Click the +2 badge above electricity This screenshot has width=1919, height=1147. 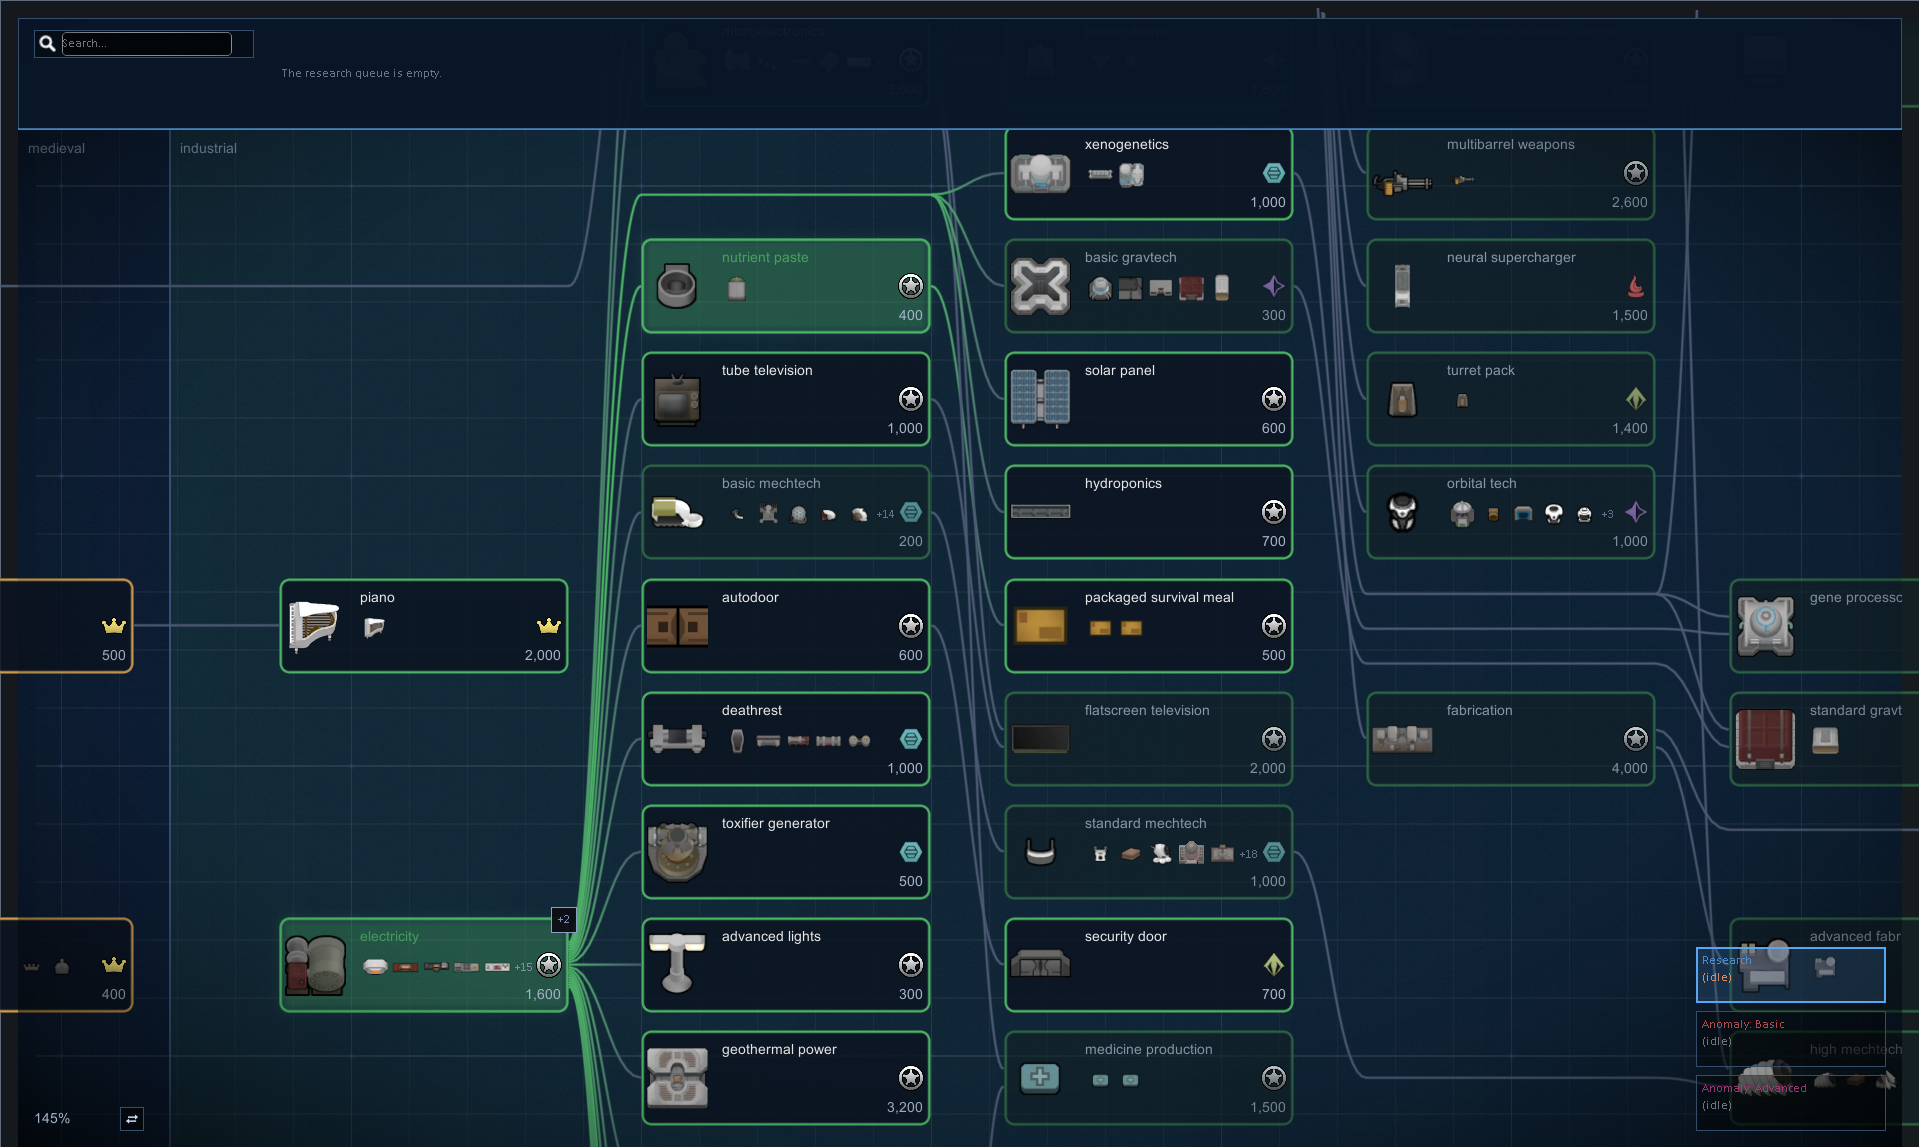coord(564,919)
